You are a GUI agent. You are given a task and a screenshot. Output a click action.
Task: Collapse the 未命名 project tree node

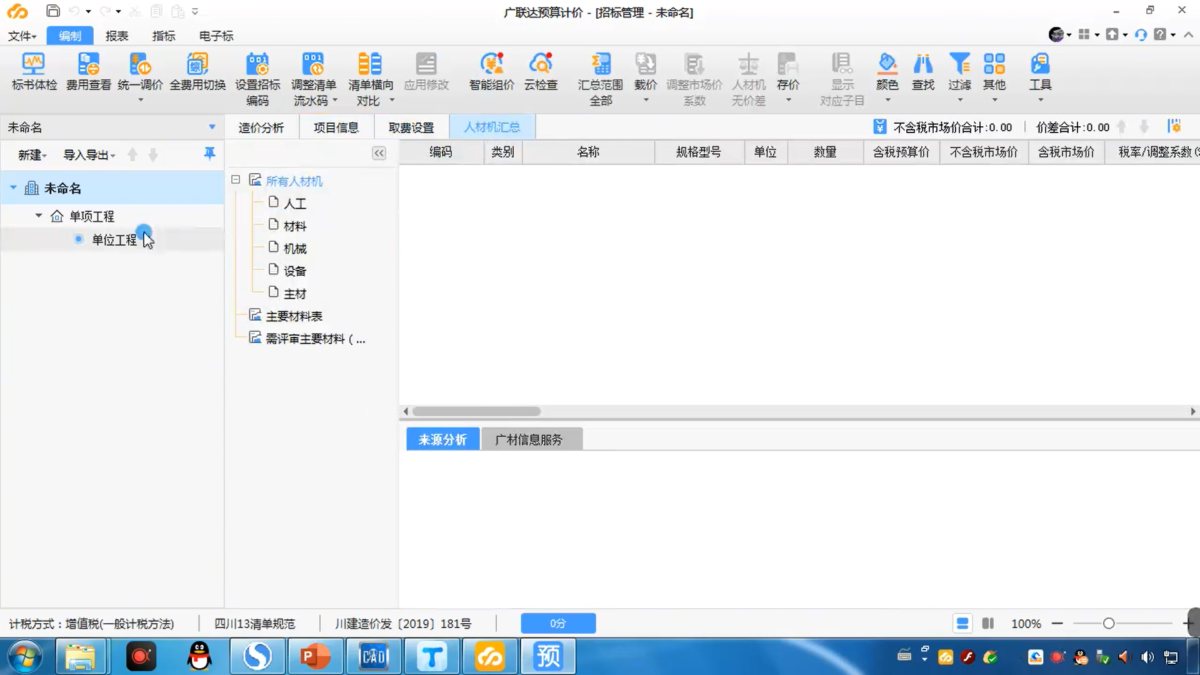pyautogui.click(x=13, y=188)
